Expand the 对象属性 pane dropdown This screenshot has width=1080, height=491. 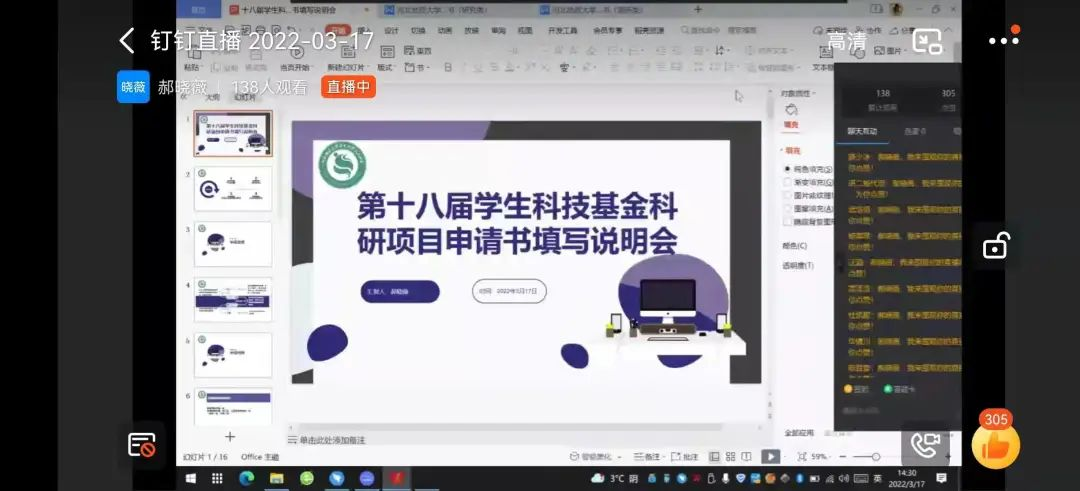coord(800,93)
